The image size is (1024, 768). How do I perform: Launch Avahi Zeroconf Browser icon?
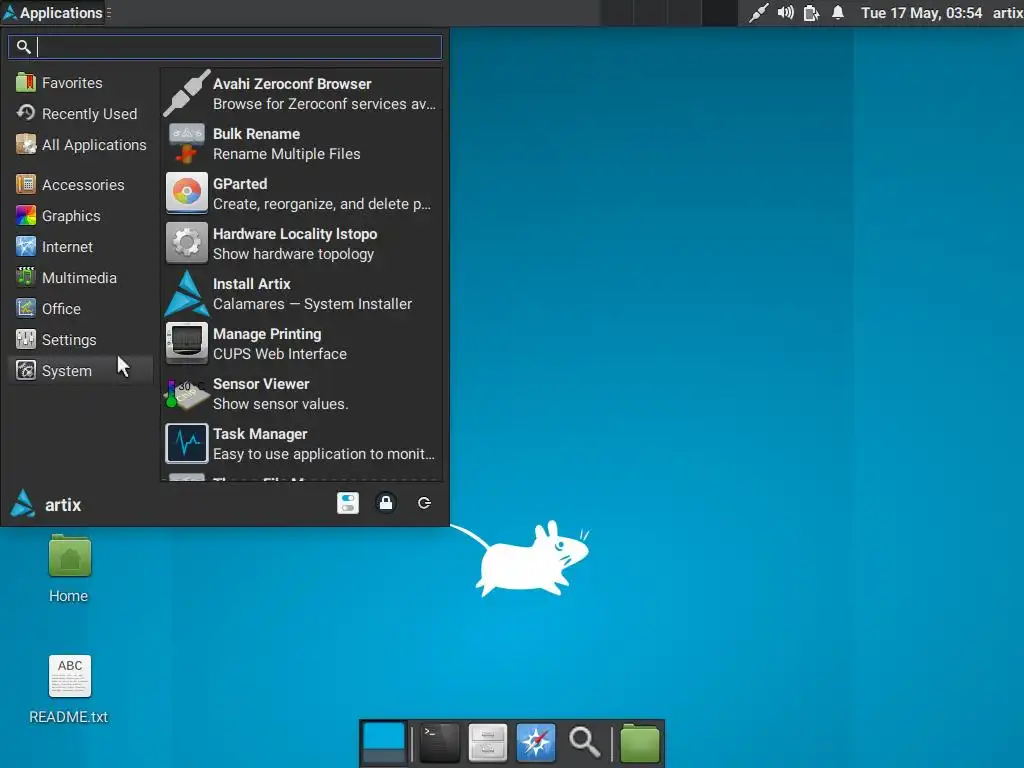[187, 93]
